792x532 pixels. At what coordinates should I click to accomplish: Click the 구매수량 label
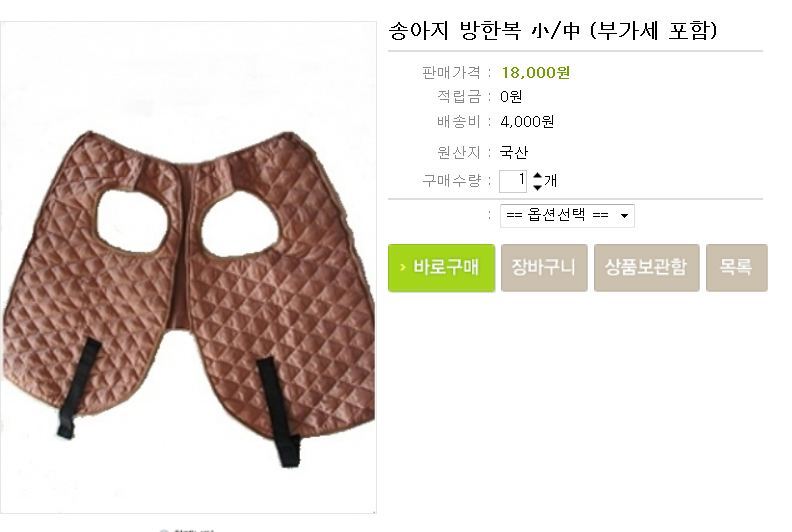(x=452, y=180)
